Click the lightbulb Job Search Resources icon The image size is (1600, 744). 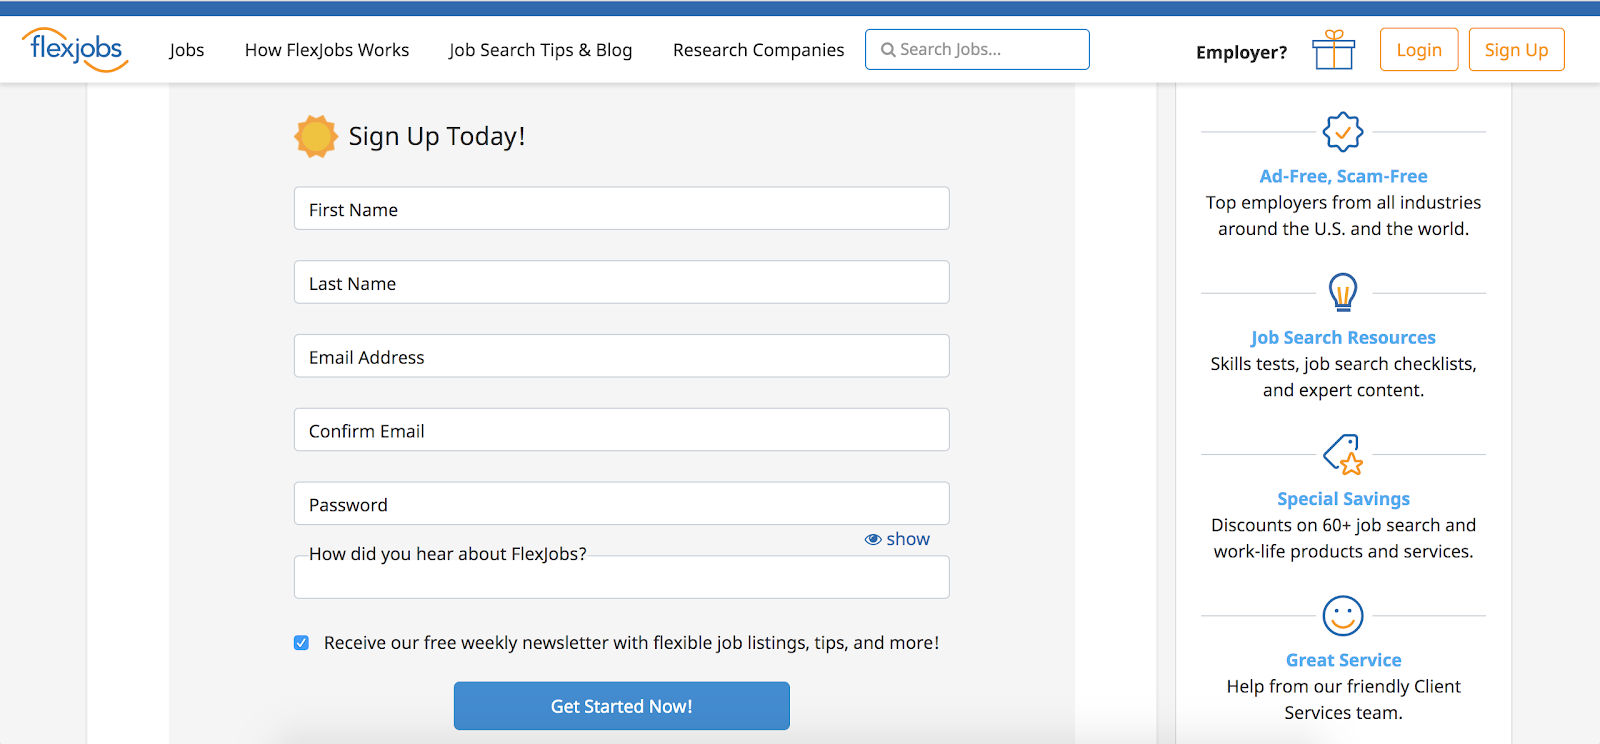click(1343, 293)
